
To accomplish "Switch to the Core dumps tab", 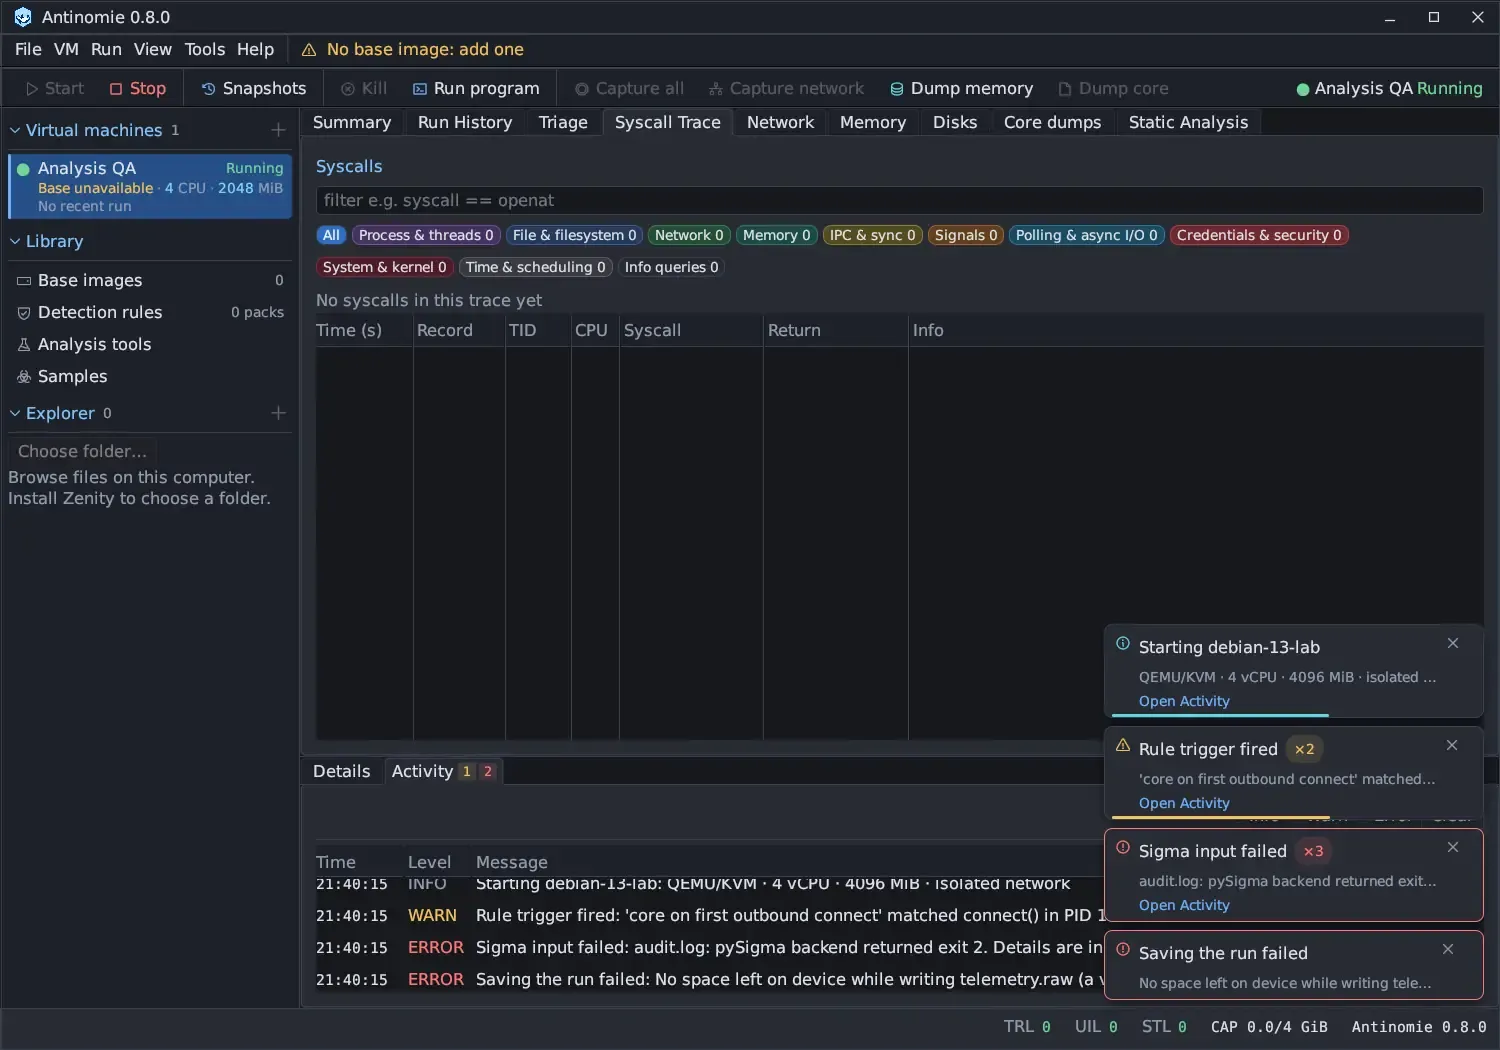I will 1052,122.
